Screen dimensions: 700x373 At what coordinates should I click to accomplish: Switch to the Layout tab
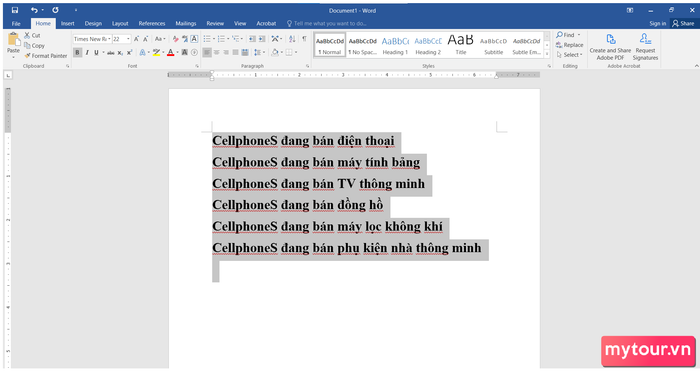pos(120,24)
